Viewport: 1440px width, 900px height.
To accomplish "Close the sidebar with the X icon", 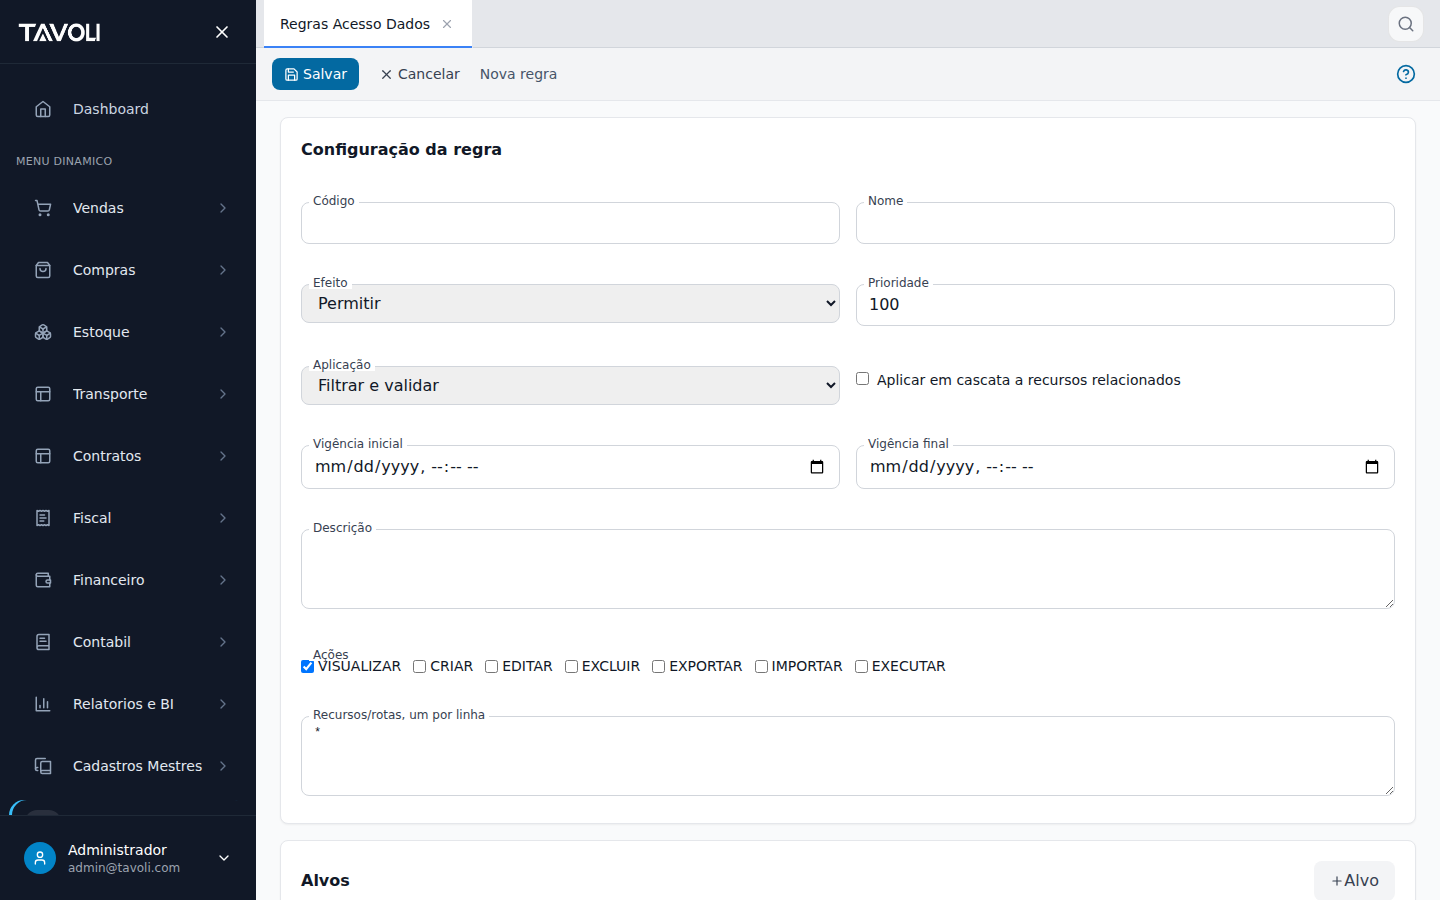I will 222,32.
